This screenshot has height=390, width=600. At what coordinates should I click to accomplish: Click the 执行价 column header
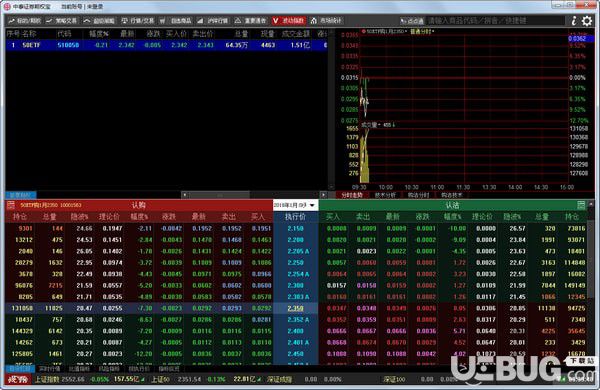(x=295, y=217)
